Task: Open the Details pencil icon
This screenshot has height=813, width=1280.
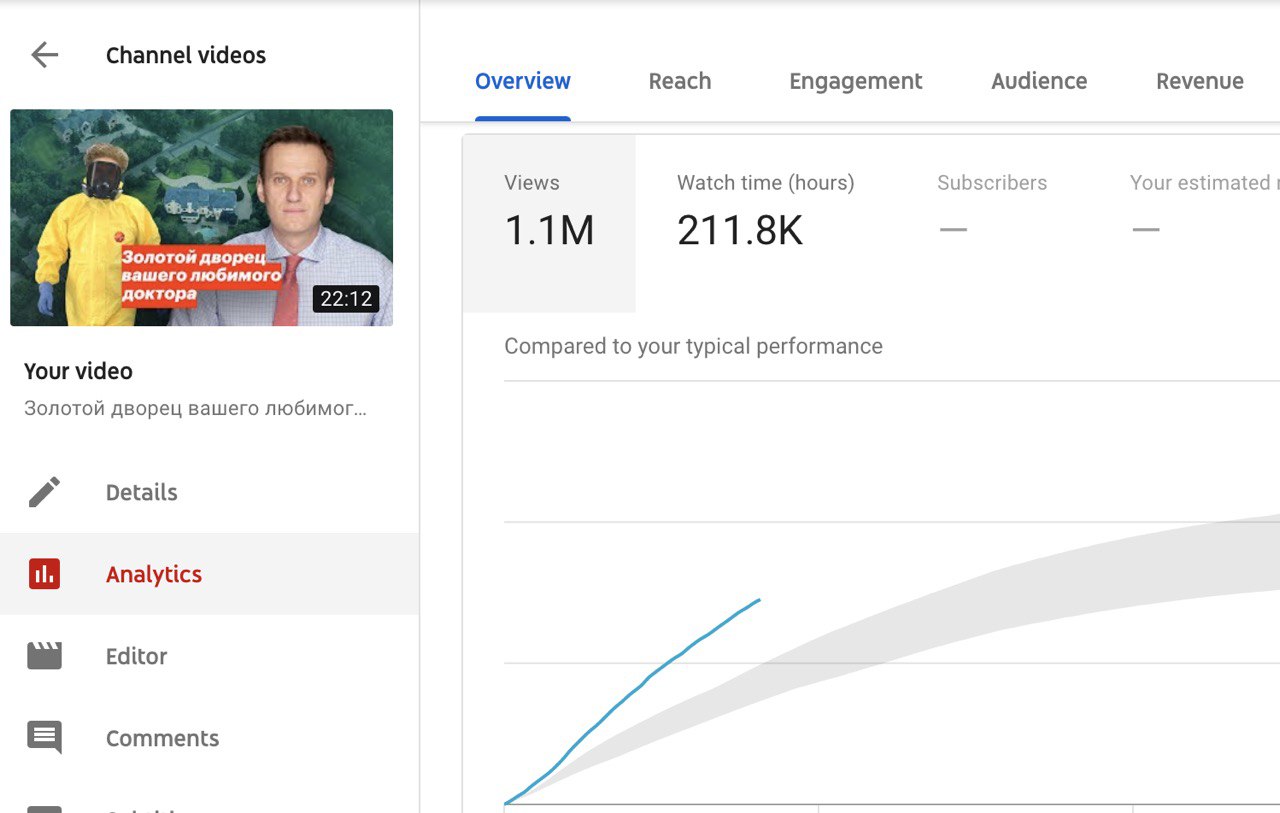Action: [44, 492]
